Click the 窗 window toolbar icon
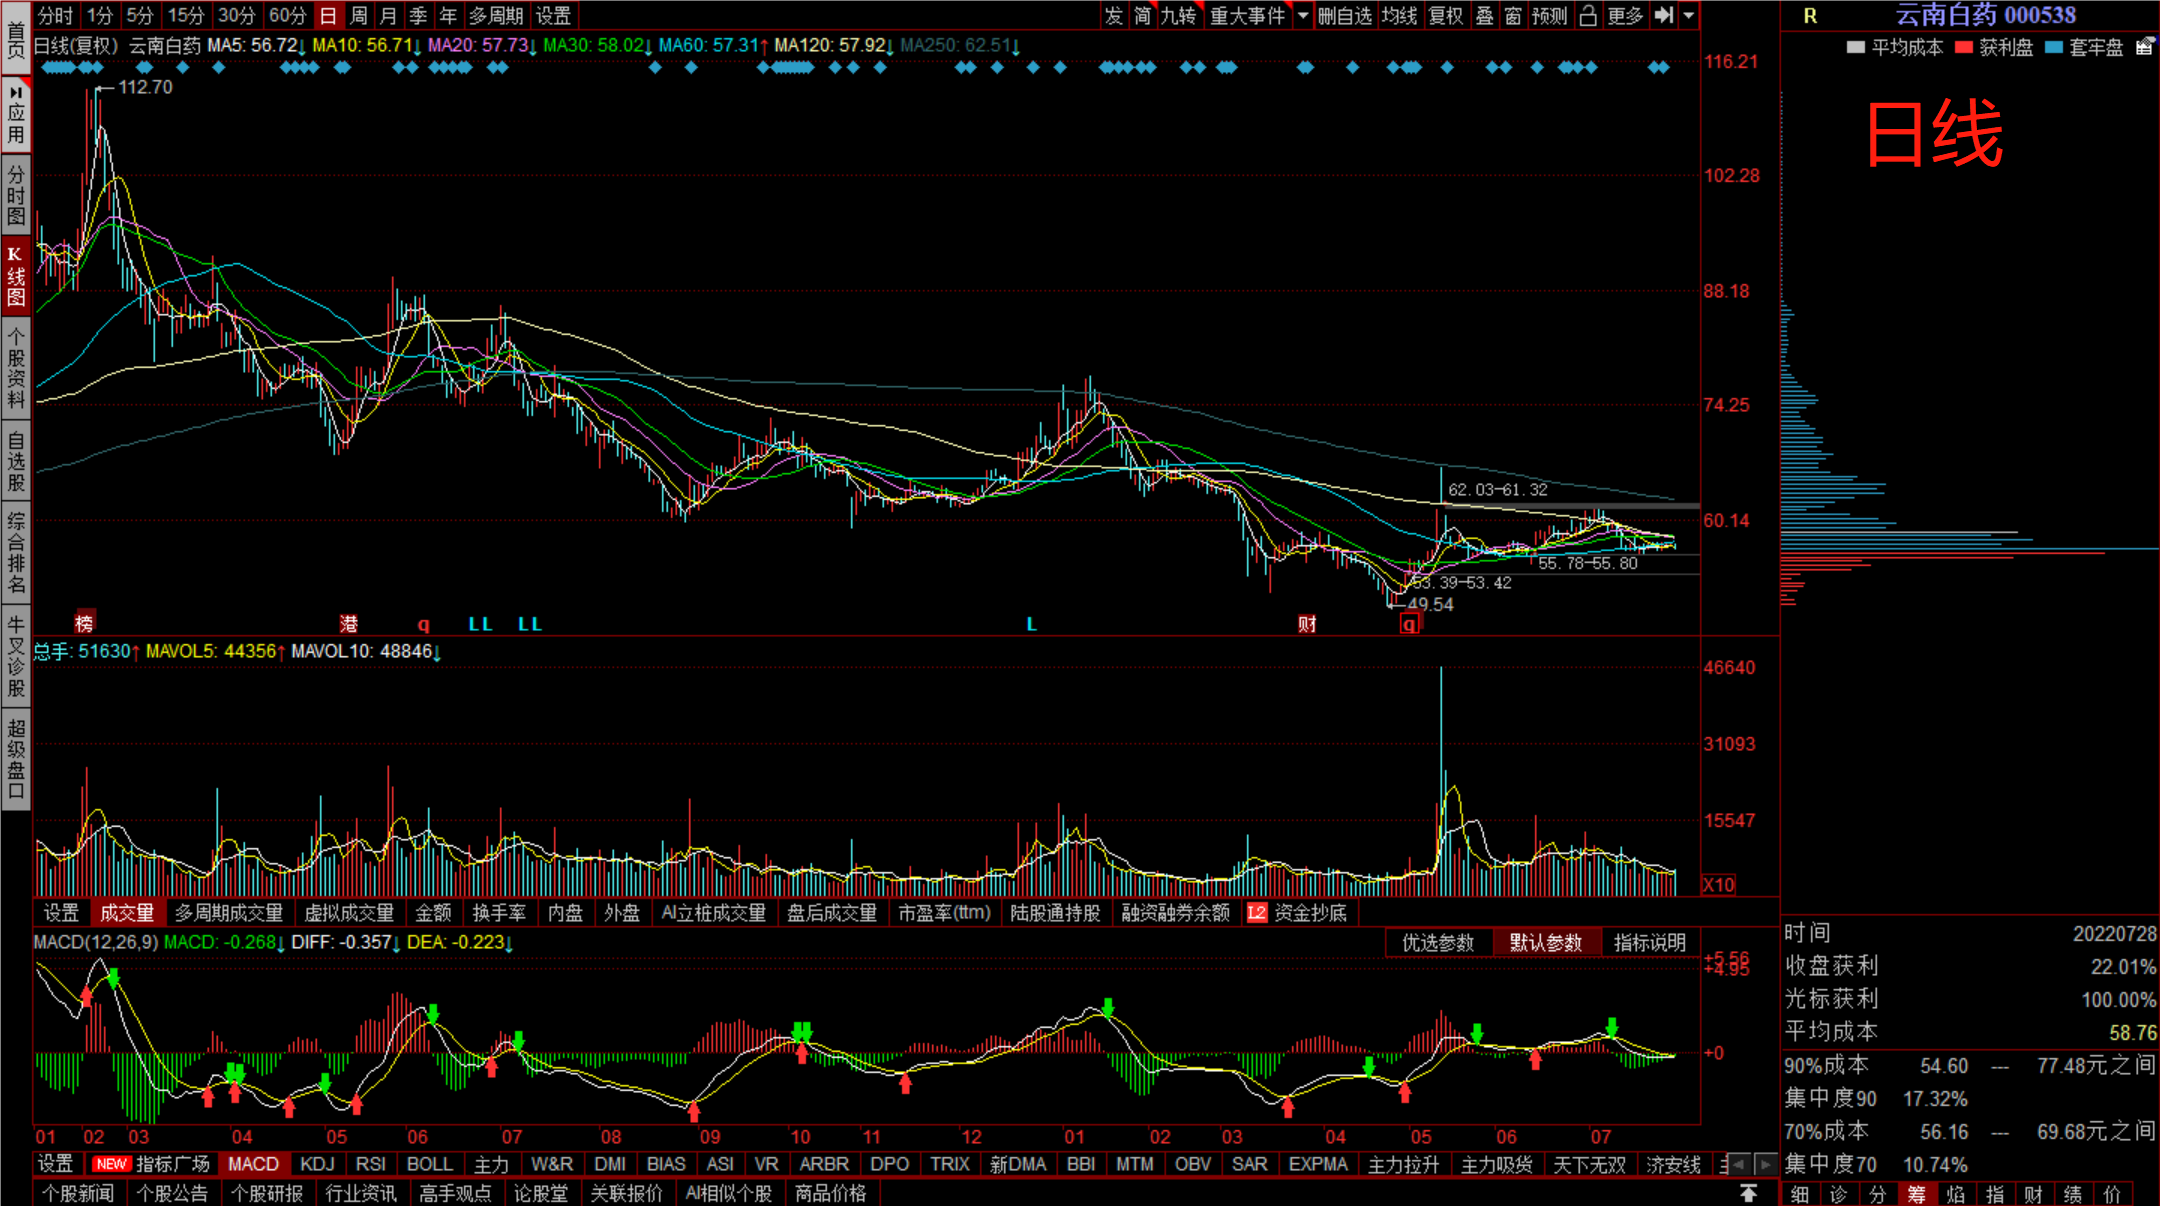 coord(1513,15)
